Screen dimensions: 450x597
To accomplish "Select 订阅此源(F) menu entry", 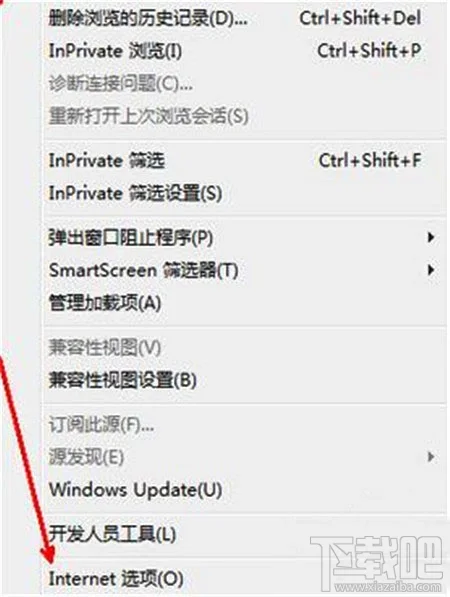I will (244, 425).
